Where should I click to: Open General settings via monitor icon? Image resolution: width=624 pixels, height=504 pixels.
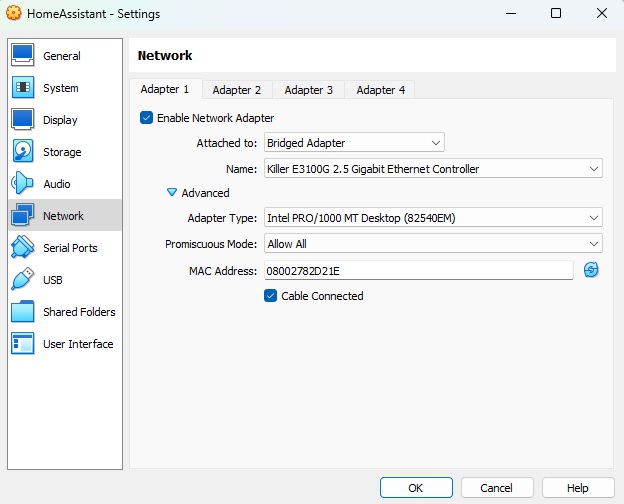tap(23, 55)
